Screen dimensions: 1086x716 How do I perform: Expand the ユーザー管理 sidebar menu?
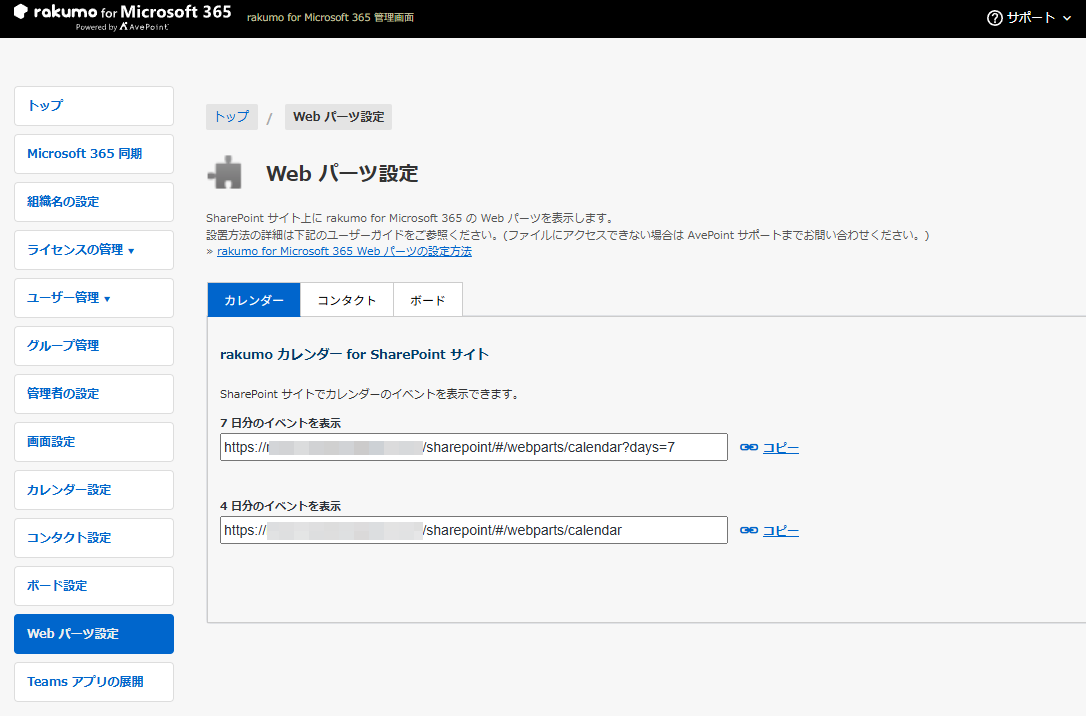click(94, 298)
